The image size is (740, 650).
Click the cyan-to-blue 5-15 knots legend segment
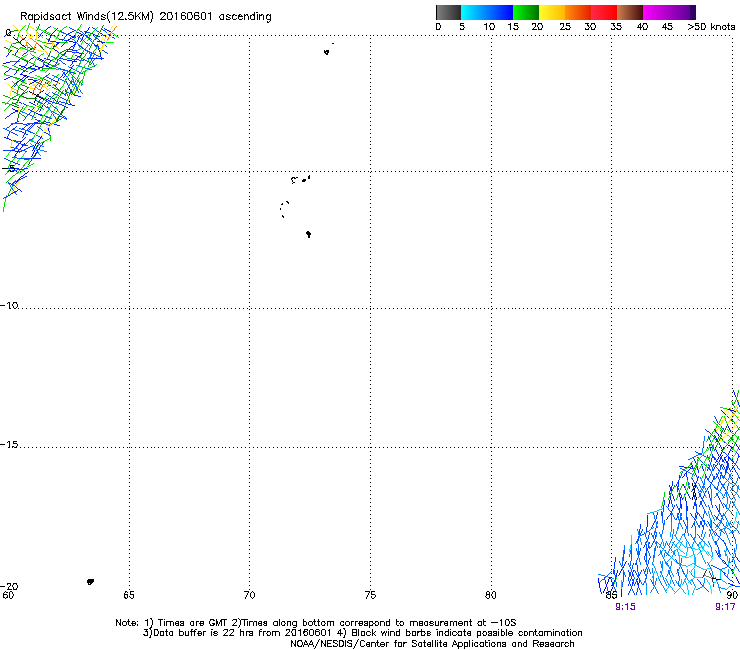click(487, 12)
